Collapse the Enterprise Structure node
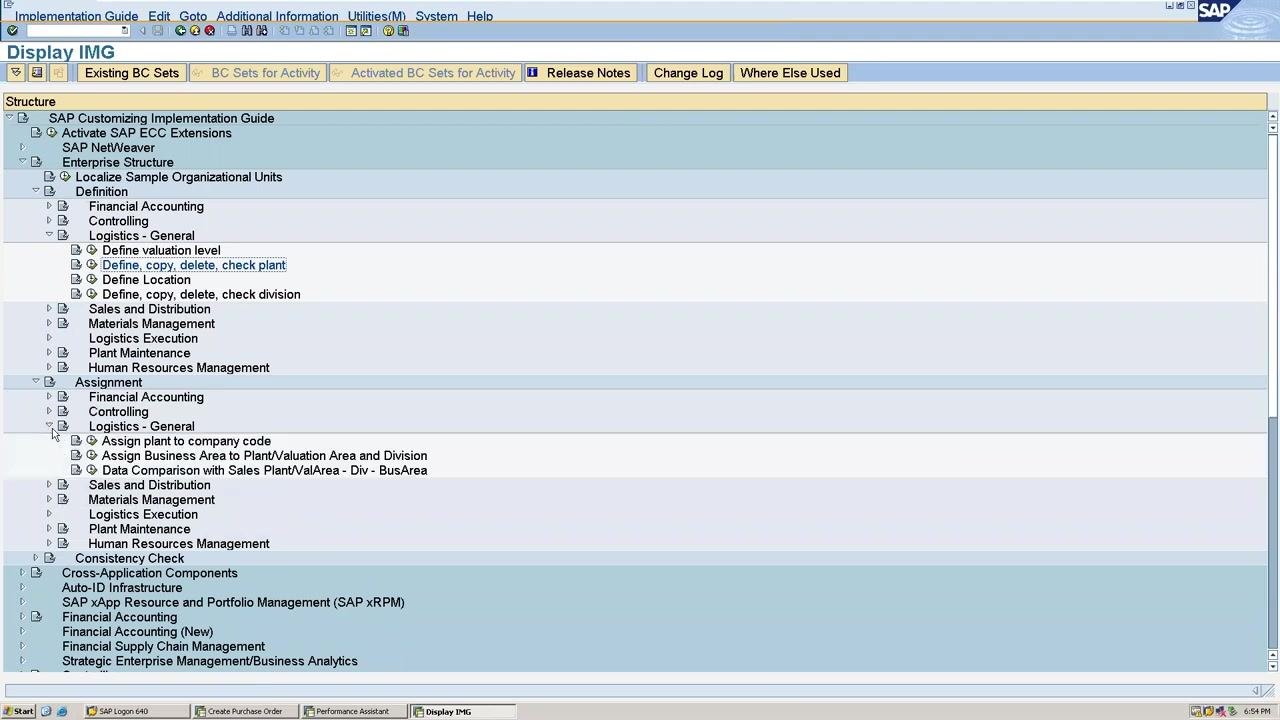1280x720 pixels. (22, 162)
